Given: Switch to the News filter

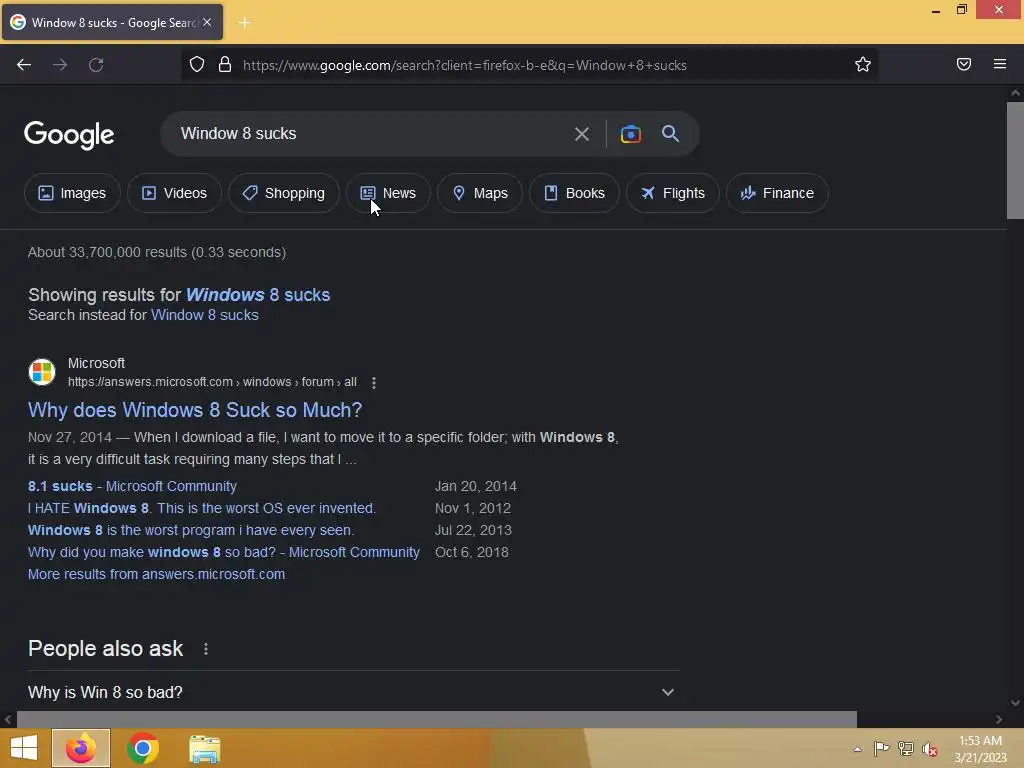Looking at the screenshot, I should 389,193.
